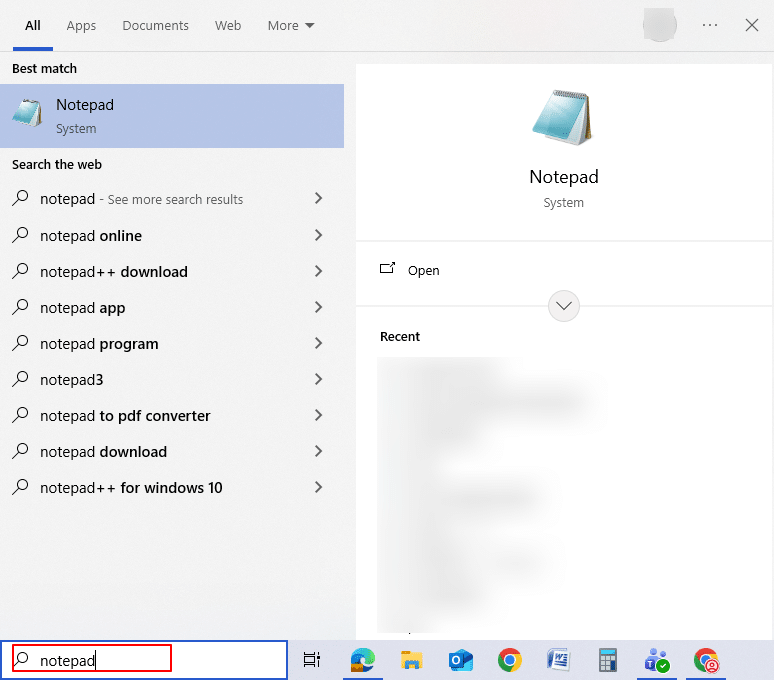Launch Calculator from the taskbar

coord(608,660)
